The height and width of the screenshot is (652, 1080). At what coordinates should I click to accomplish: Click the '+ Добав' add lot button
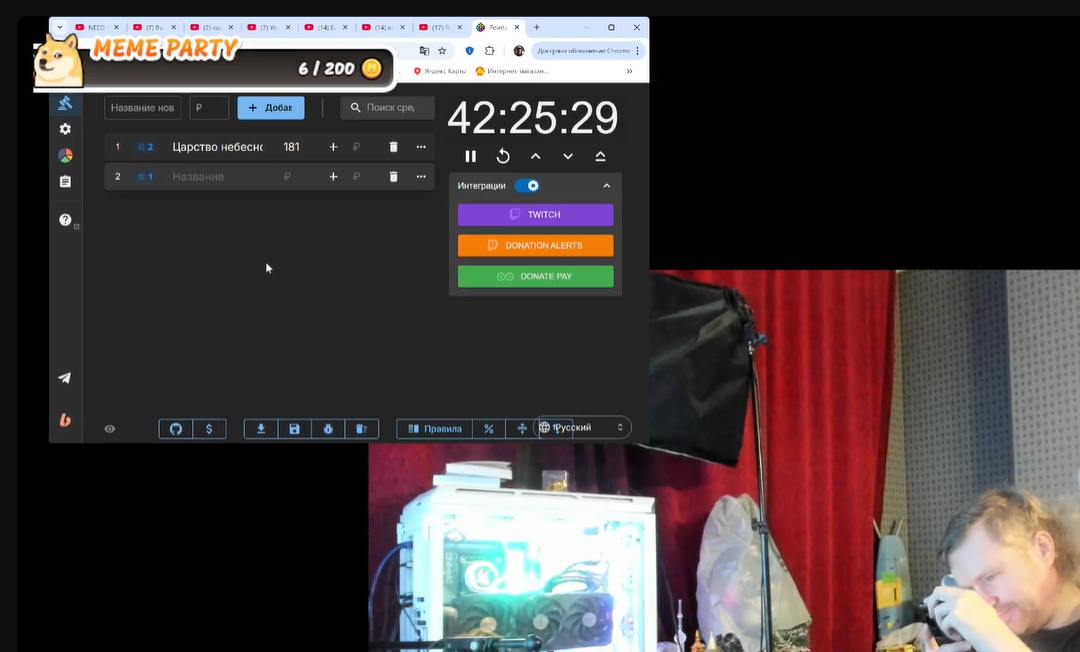271,108
